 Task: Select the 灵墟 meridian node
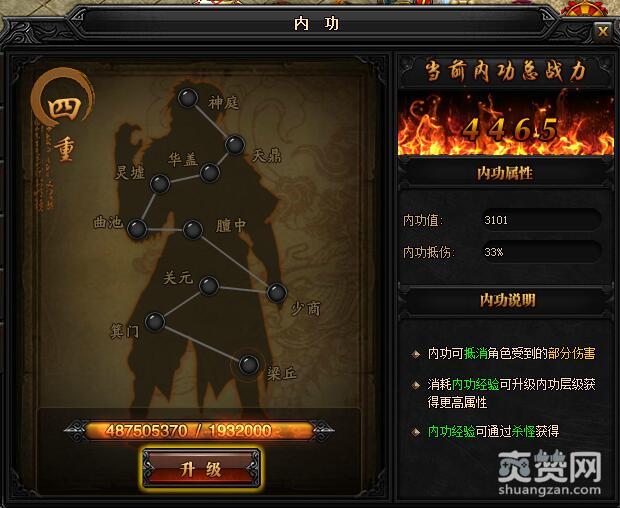160,184
